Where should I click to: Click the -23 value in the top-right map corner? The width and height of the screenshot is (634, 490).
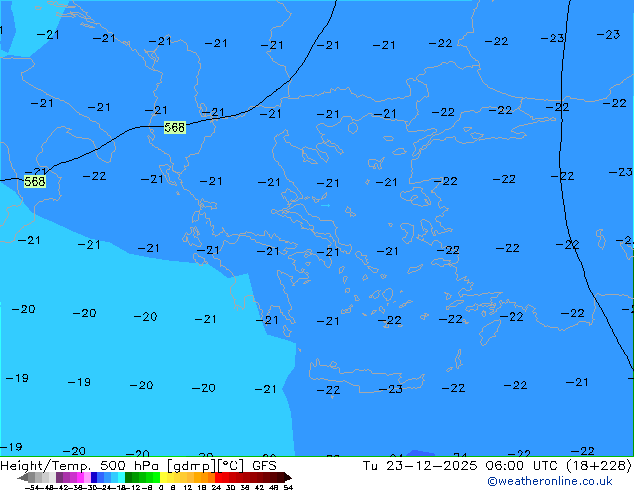pos(608,34)
